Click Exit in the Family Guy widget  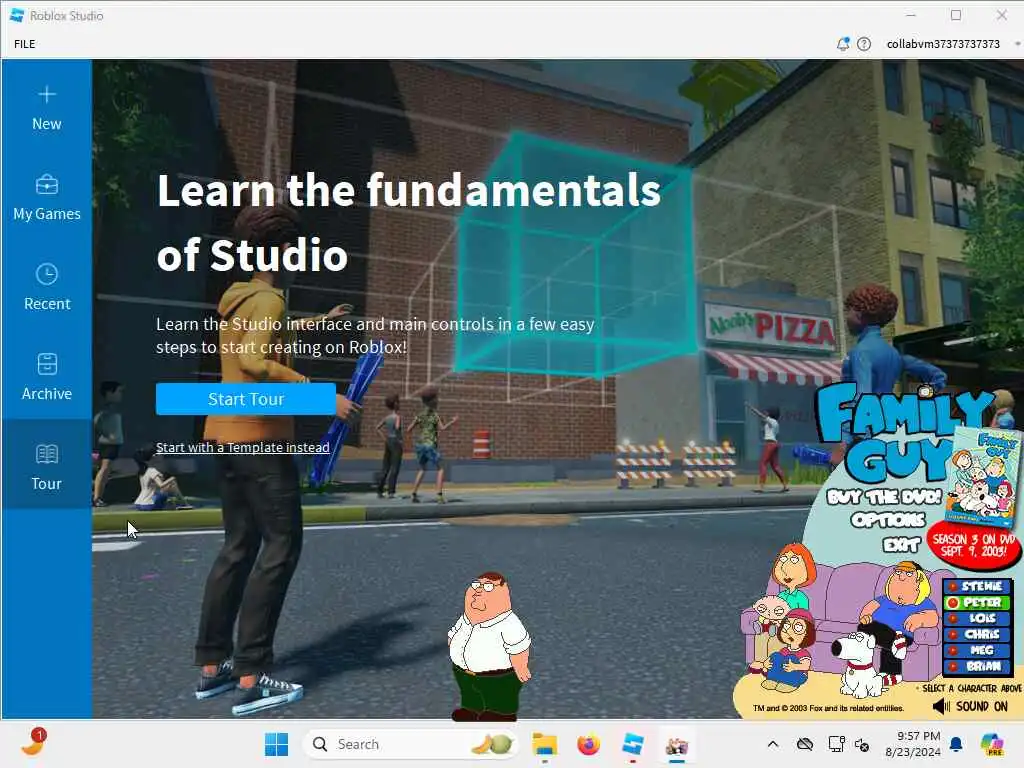click(x=901, y=544)
